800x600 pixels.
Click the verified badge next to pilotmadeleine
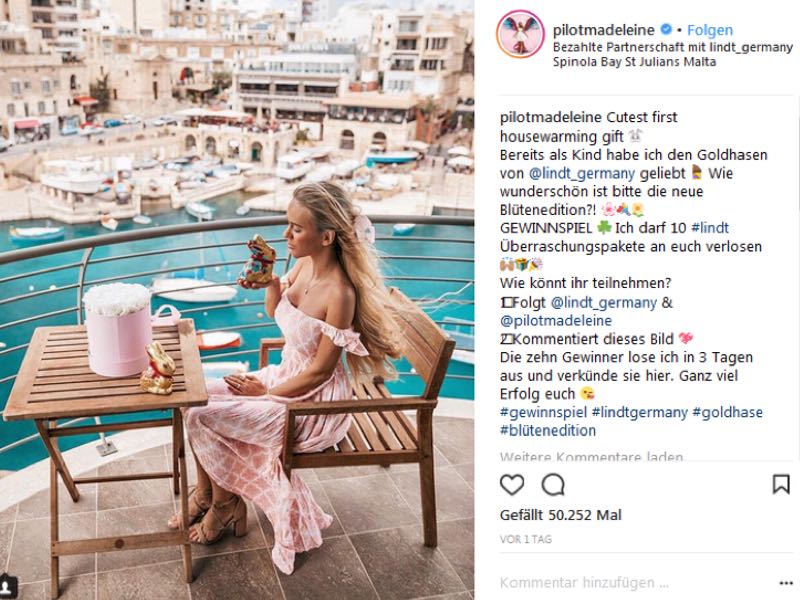point(666,30)
